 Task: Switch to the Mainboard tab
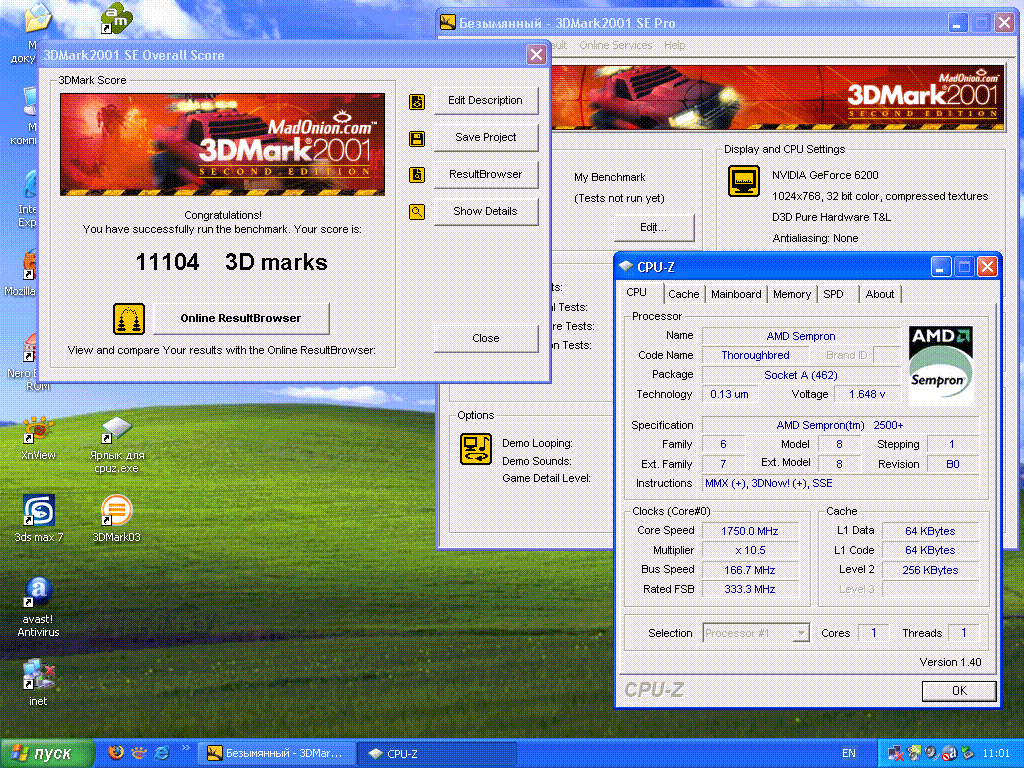tap(736, 295)
